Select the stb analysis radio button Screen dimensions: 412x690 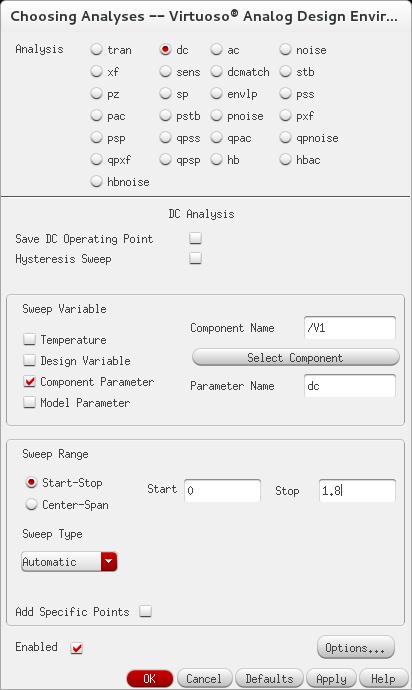(x=285, y=72)
